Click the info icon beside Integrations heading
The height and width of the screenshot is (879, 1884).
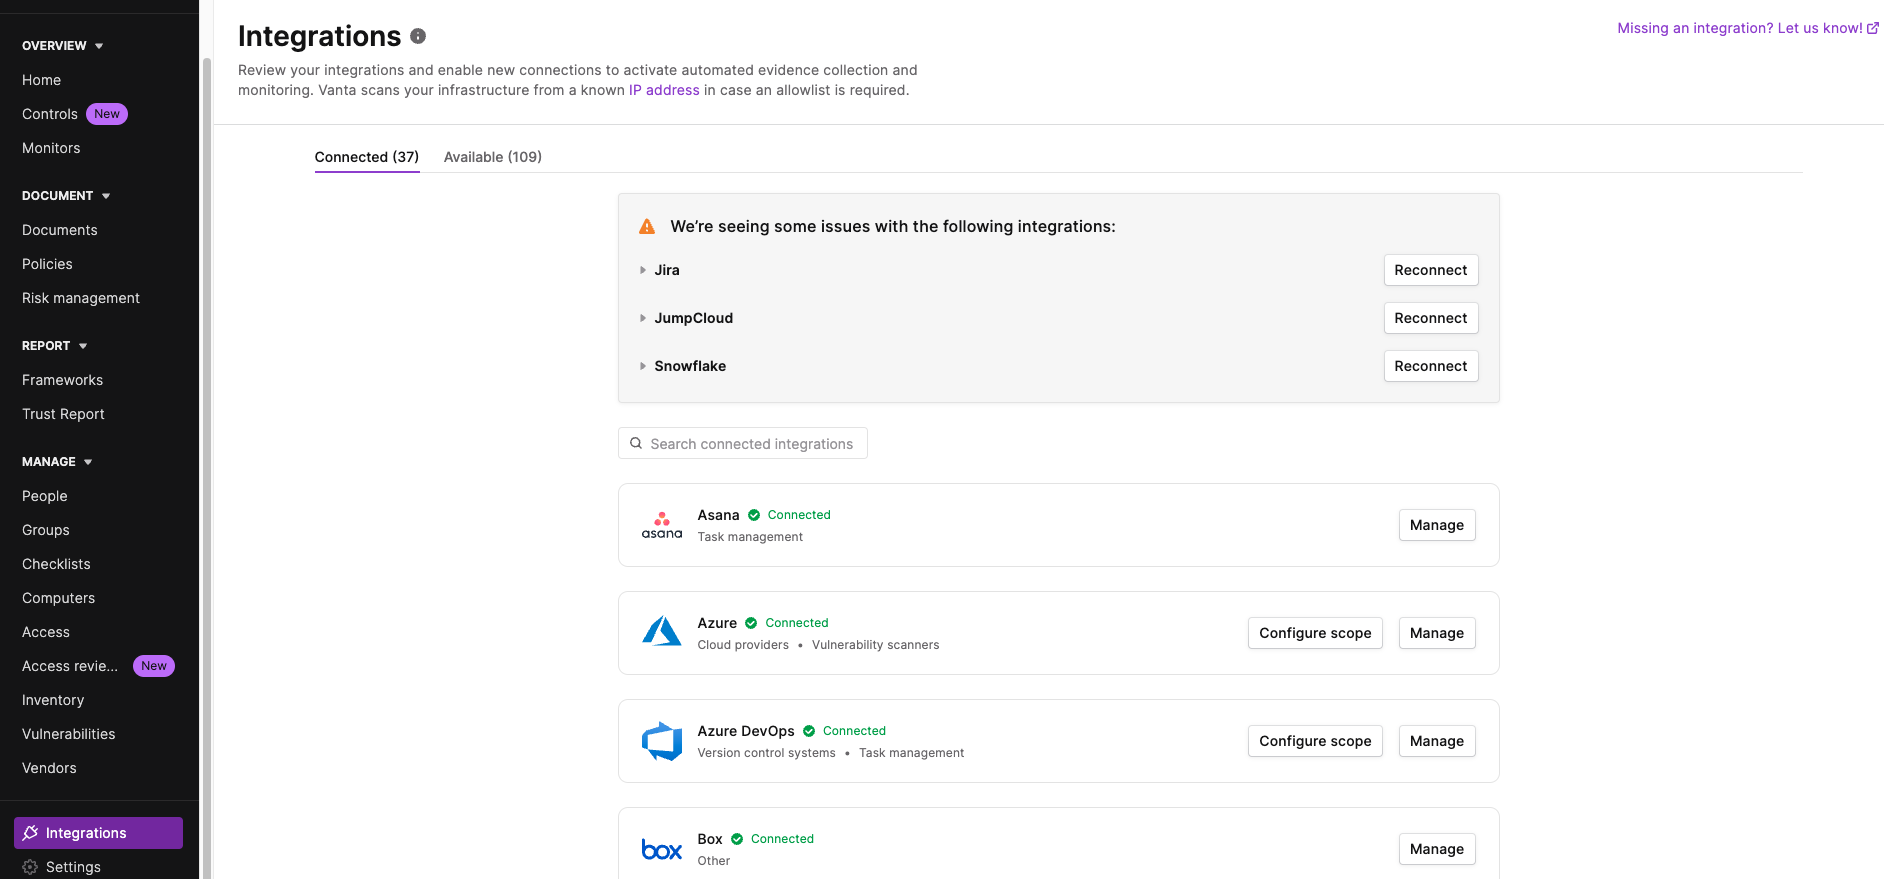[x=418, y=36]
